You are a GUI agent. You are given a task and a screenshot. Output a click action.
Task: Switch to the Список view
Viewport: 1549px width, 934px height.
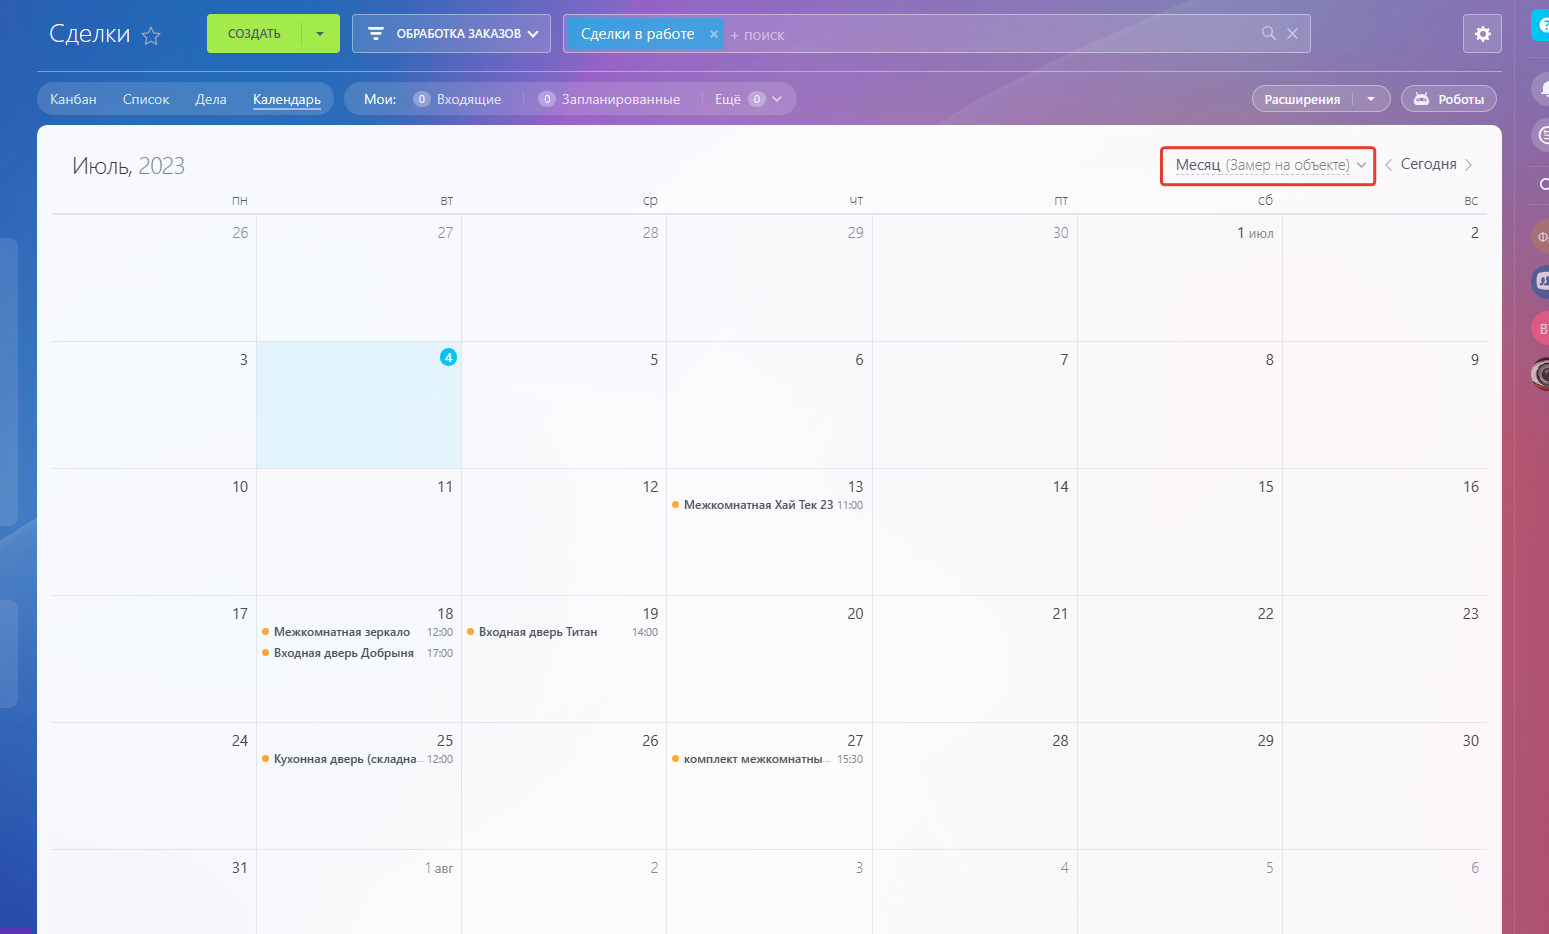click(146, 99)
